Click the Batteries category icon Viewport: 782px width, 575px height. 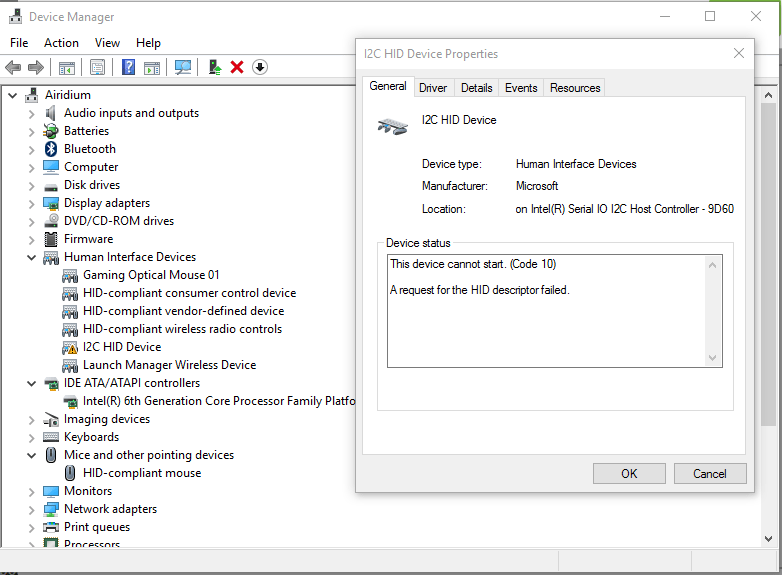click(x=51, y=131)
